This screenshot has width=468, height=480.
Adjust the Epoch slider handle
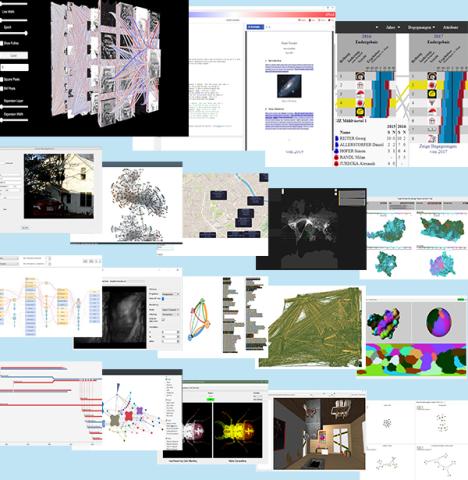click(26, 33)
